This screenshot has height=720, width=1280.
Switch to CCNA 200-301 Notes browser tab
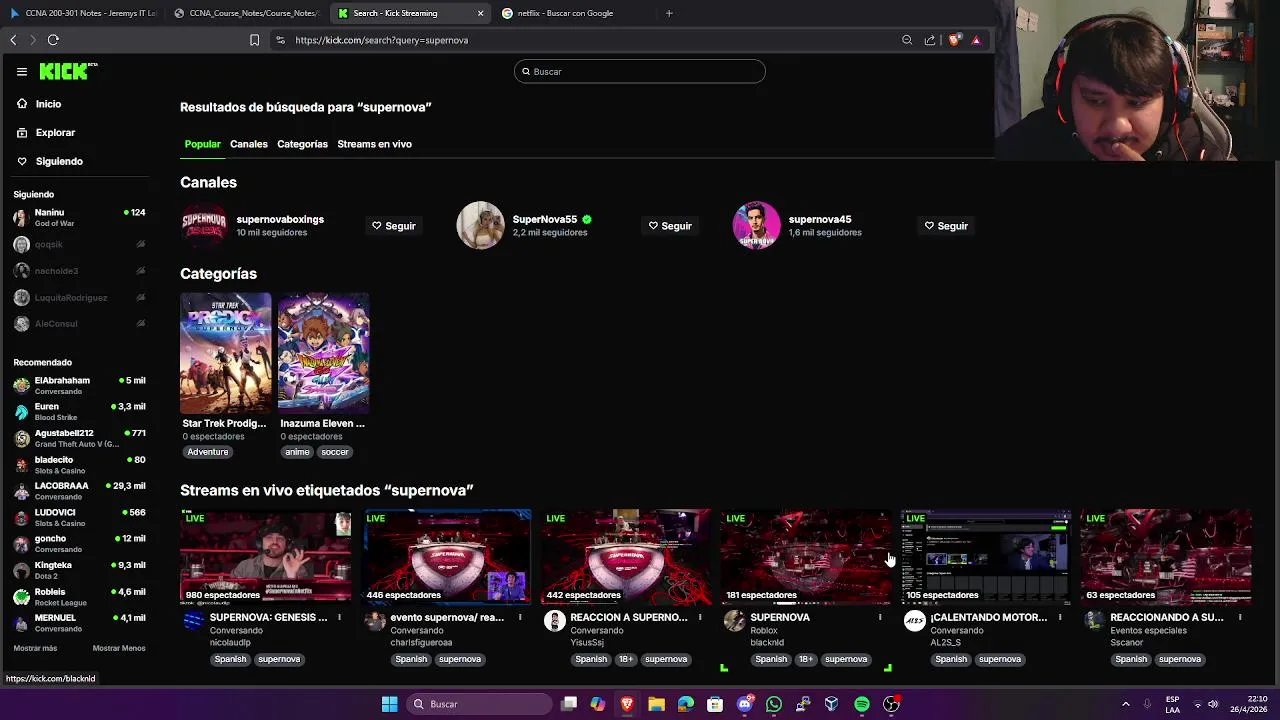(x=83, y=13)
